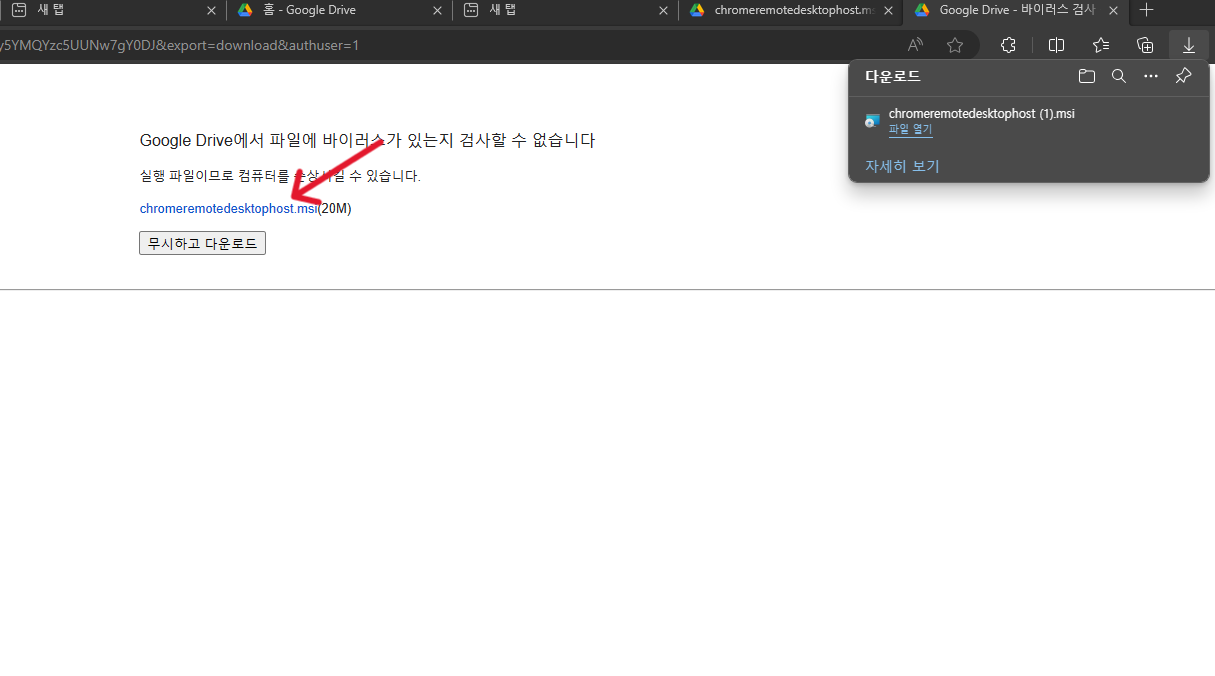Open the Read aloud icon in address bar
Image resolution: width=1215 pixels, height=676 pixels.
[x=915, y=45]
